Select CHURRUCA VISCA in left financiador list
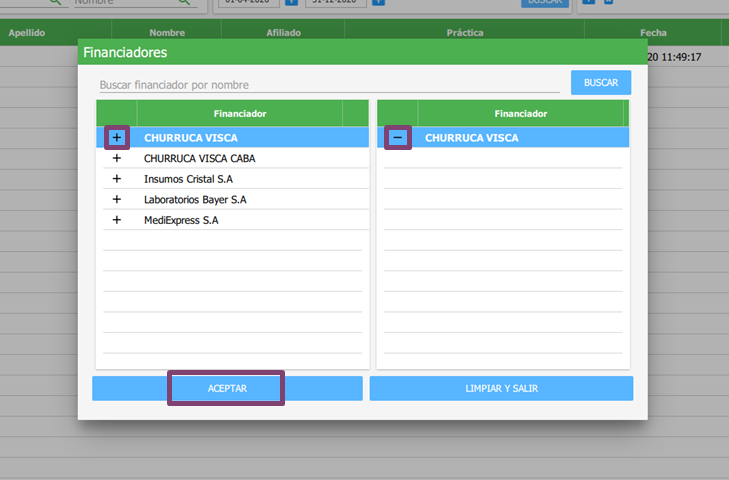This screenshot has width=729, height=480. click(x=191, y=138)
